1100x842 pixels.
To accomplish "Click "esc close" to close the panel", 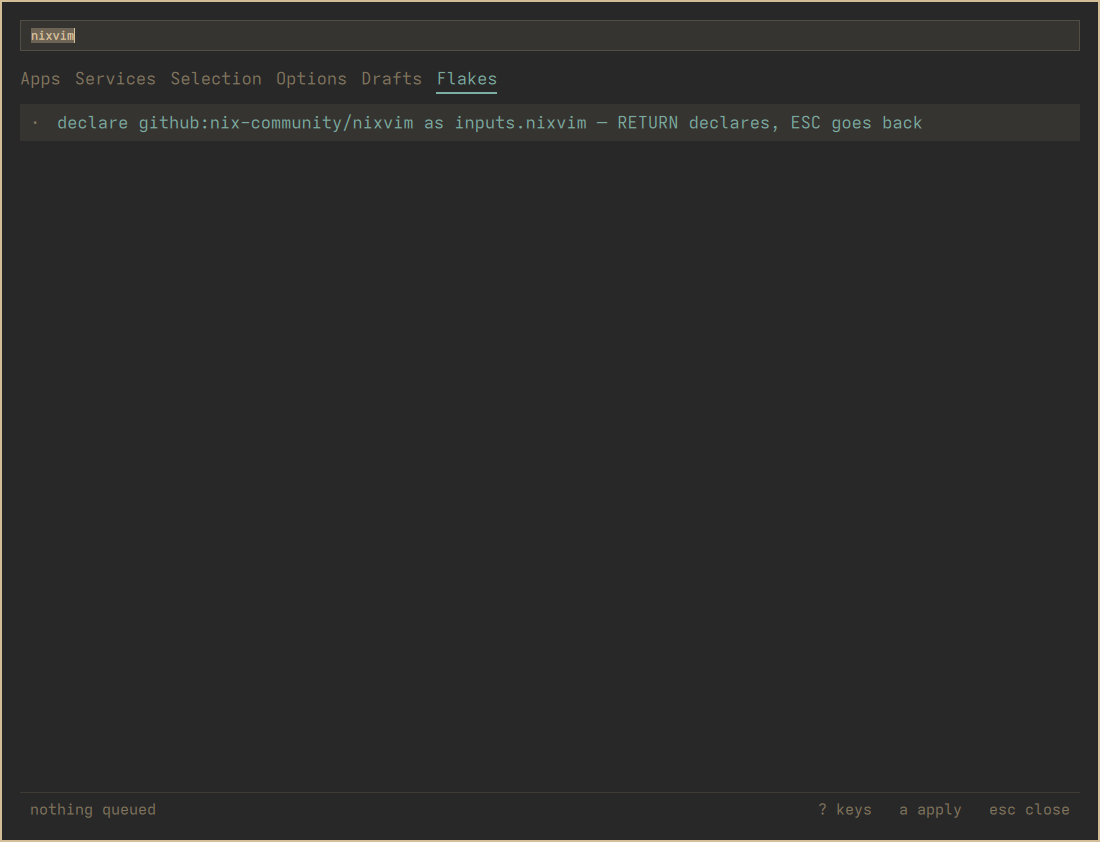I will [x=1029, y=810].
